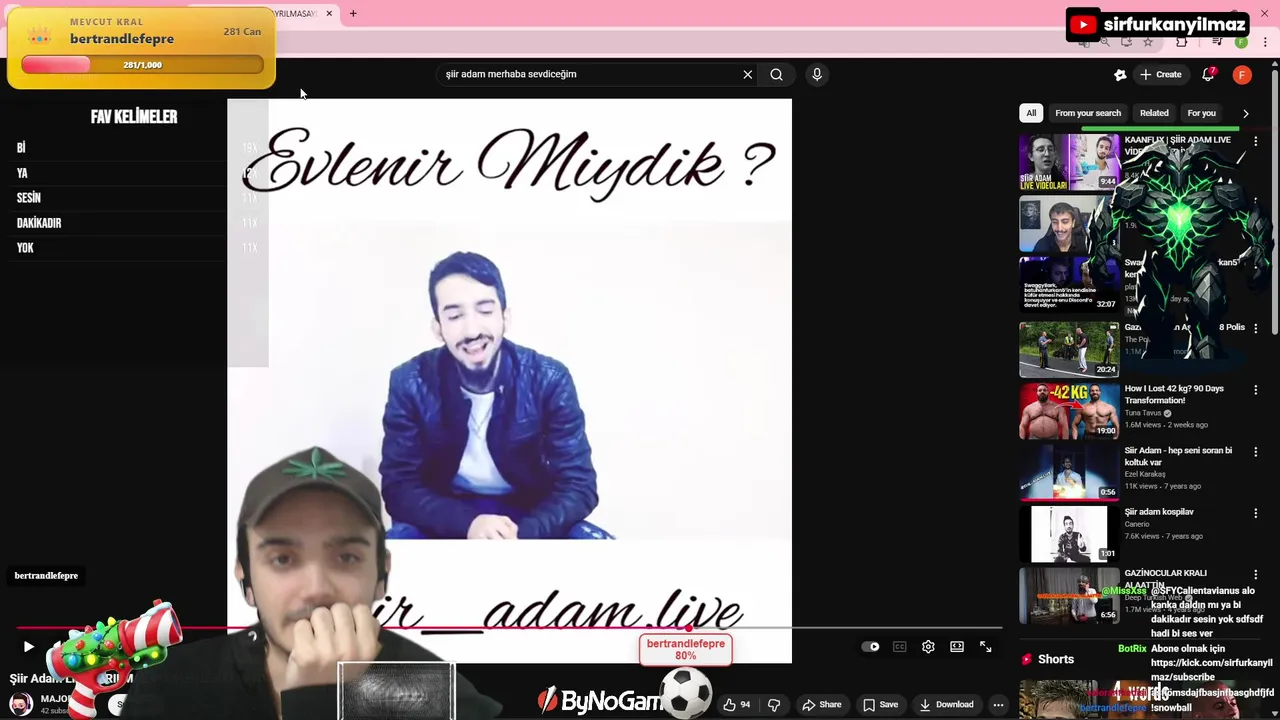The width and height of the screenshot is (1280, 720).
Task: Open options menu for KAANFLIX video
Action: [1256, 142]
